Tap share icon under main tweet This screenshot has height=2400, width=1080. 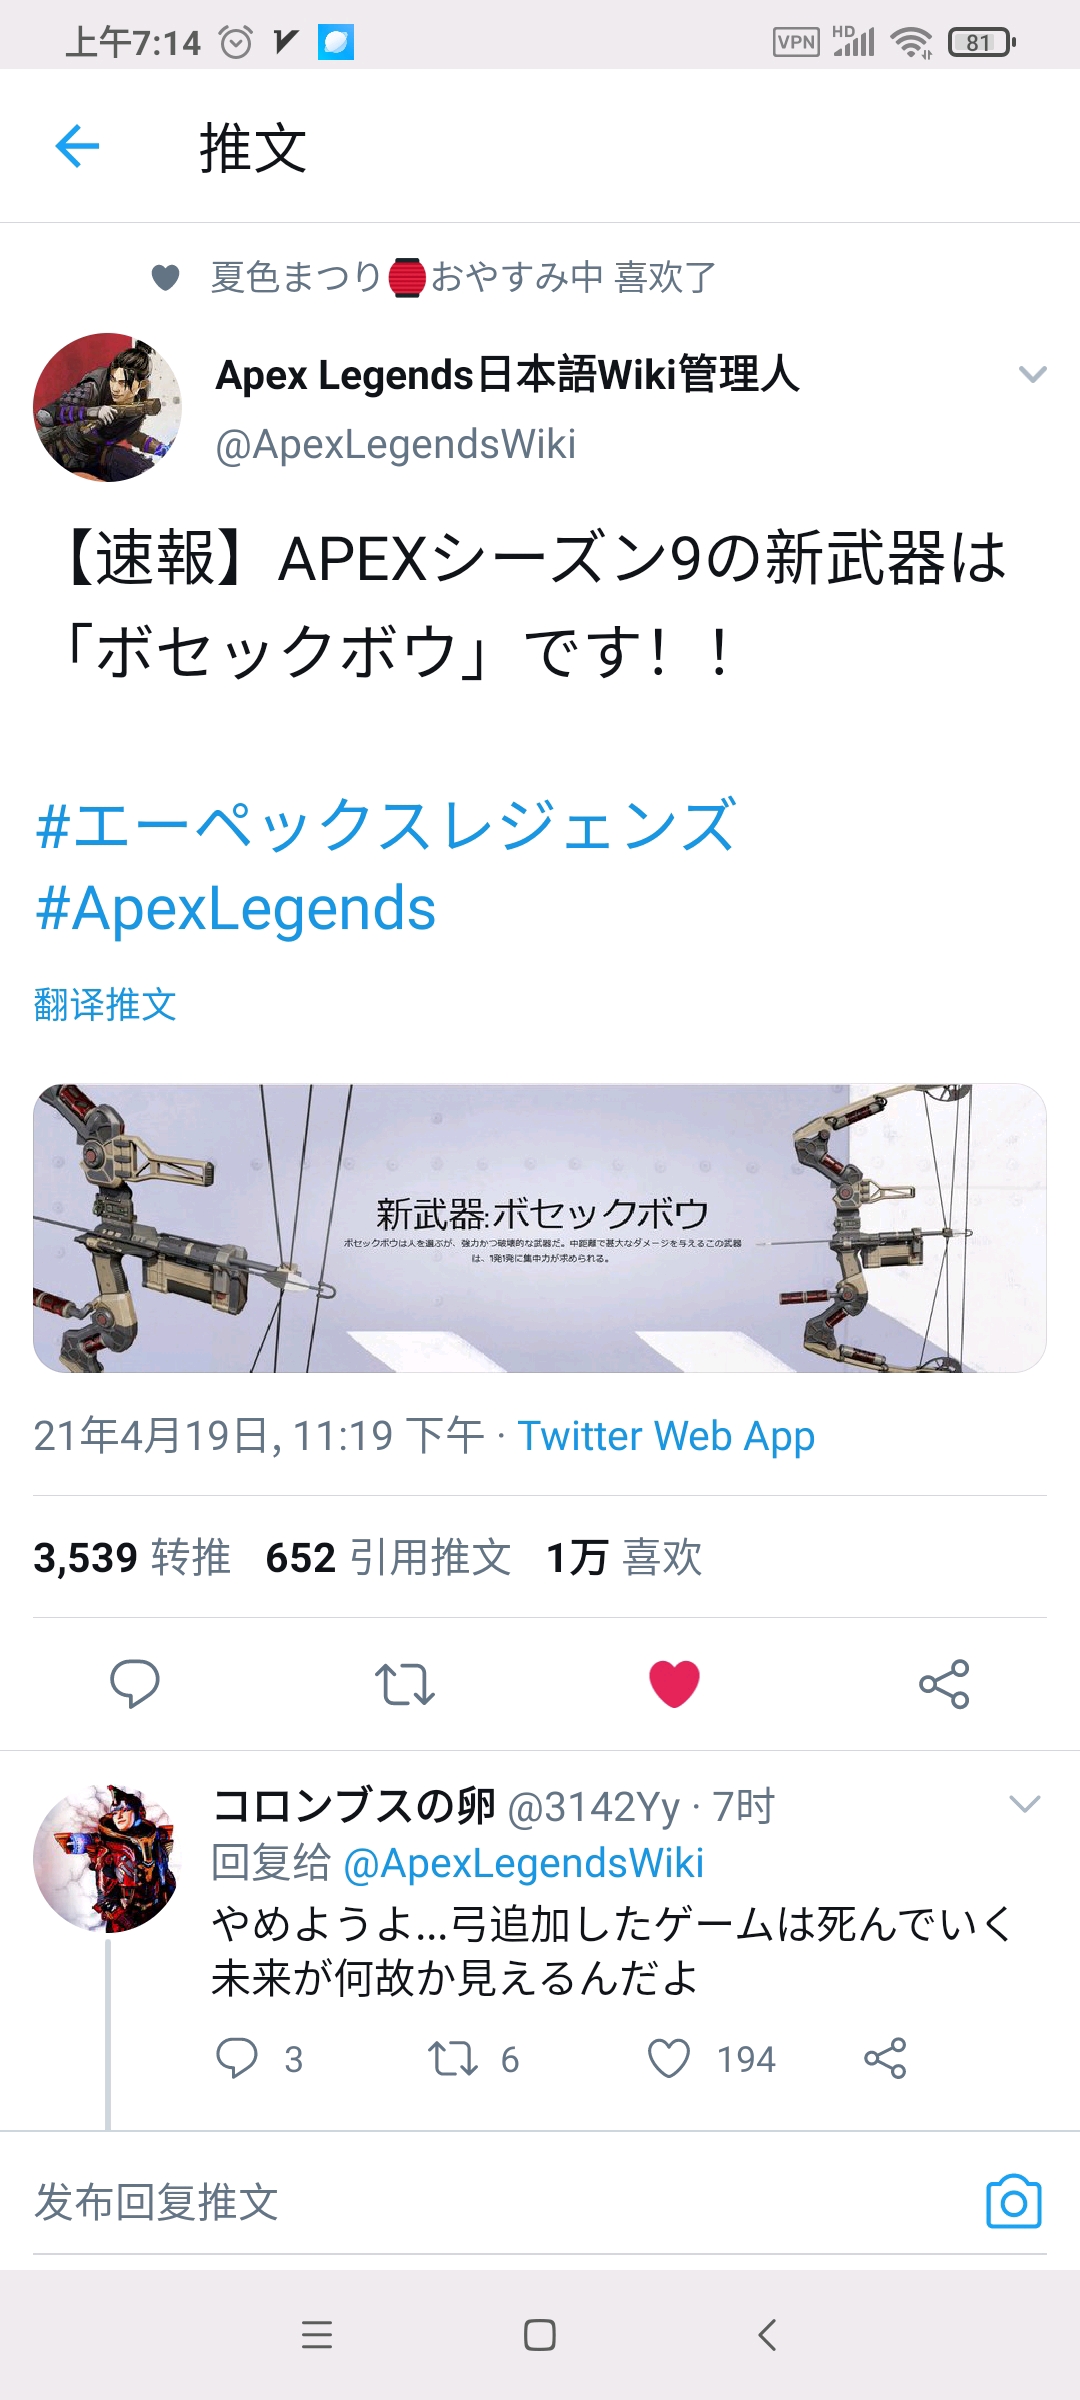click(944, 1684)
